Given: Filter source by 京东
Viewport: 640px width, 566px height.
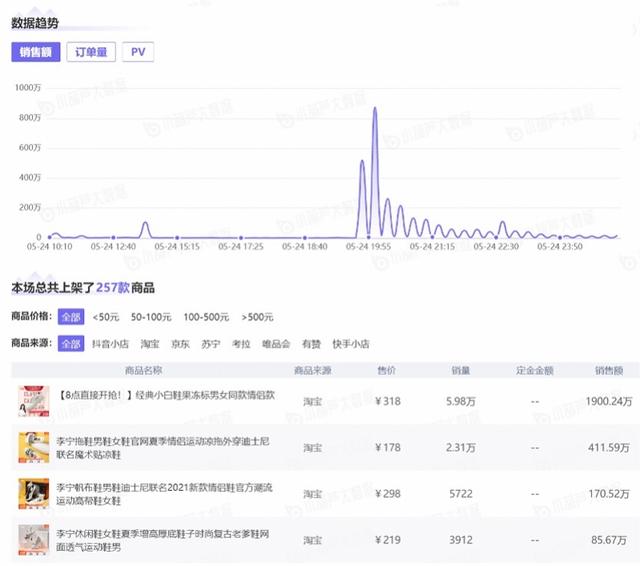Looking at the screenshot, I should 180,344.
